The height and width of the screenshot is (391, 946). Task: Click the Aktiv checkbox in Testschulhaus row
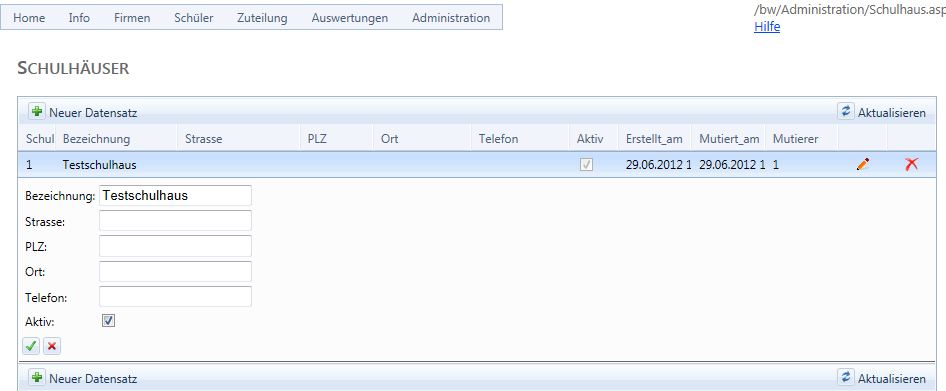(586, 164)
